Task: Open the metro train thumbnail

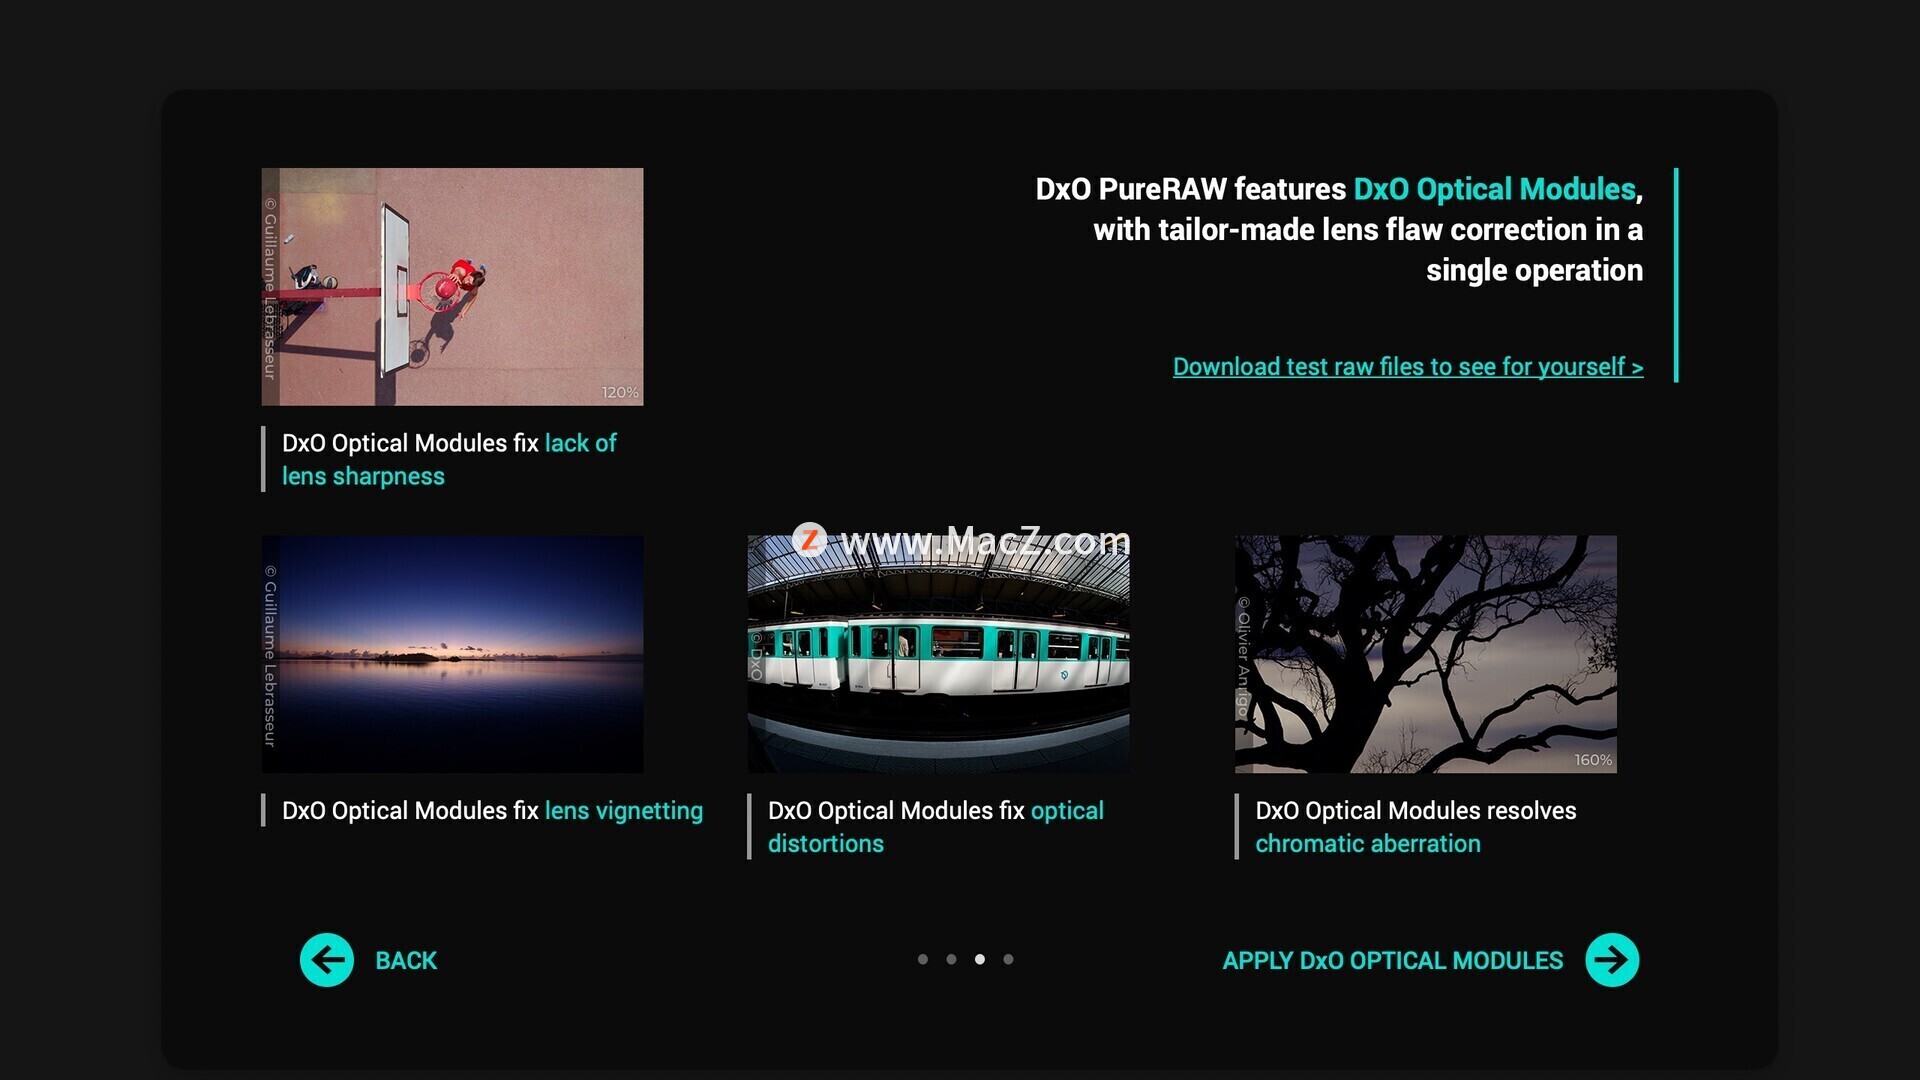Action: (x=938, y=654)
